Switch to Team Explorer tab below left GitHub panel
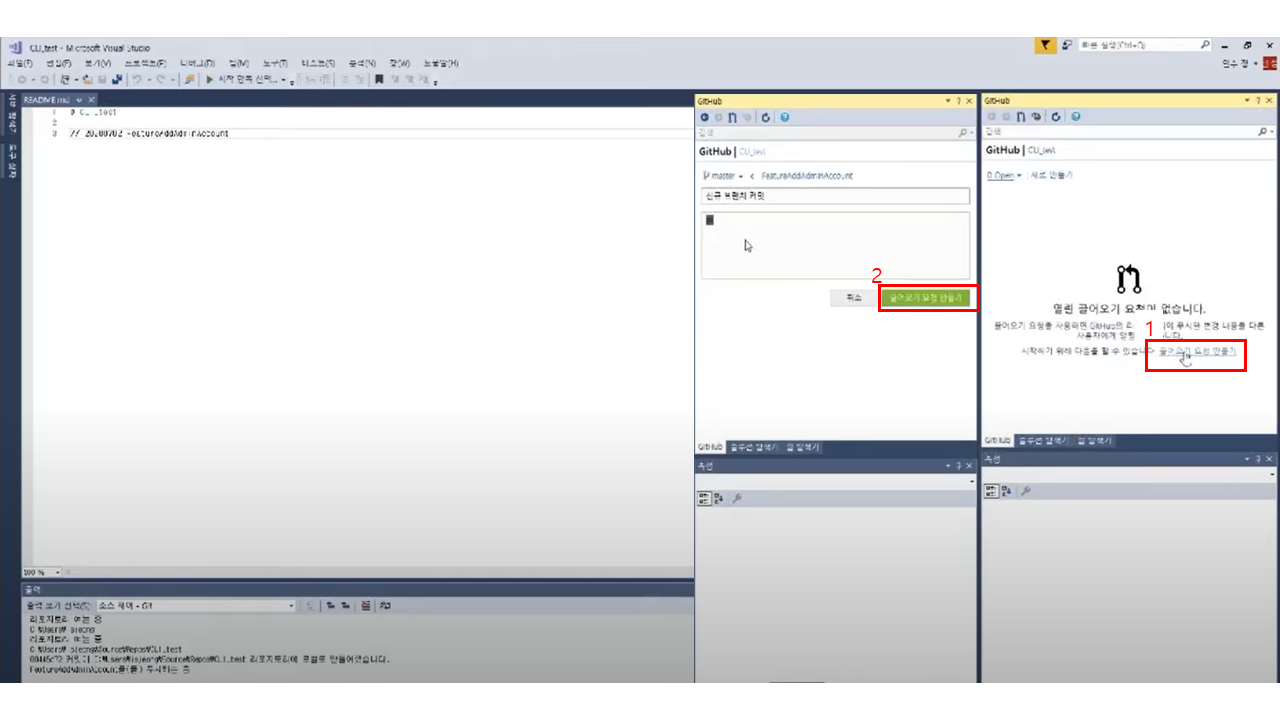1280x720 pixels. (802, 447)
